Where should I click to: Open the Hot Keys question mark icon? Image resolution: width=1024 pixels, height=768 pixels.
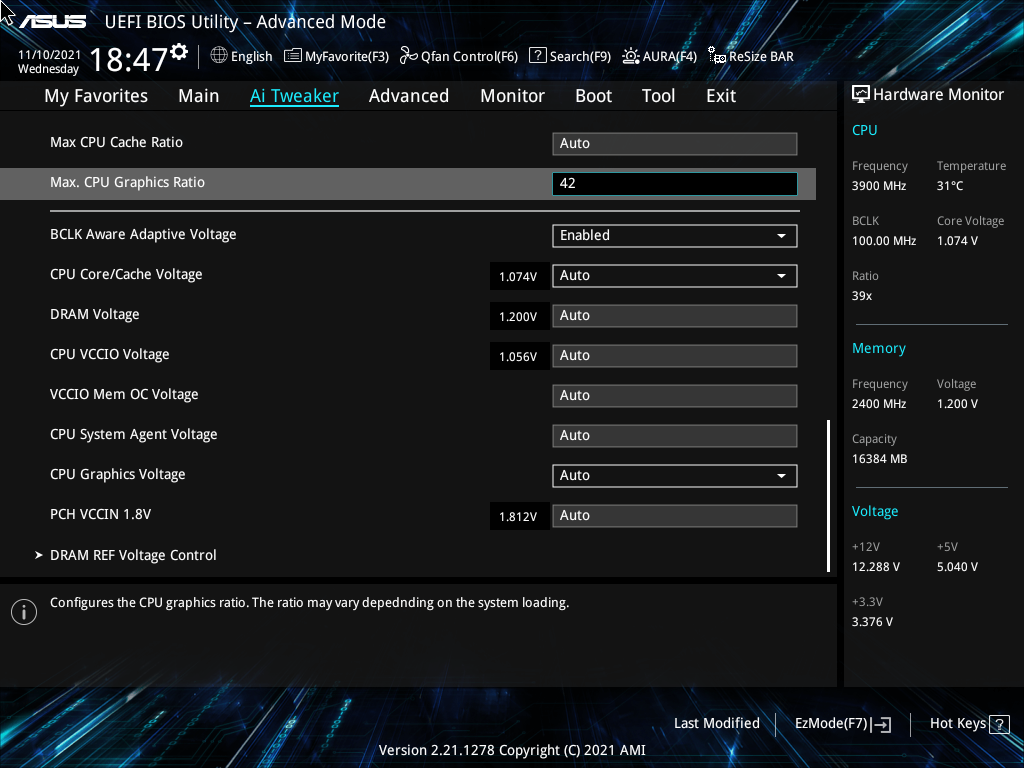point(999,724)
